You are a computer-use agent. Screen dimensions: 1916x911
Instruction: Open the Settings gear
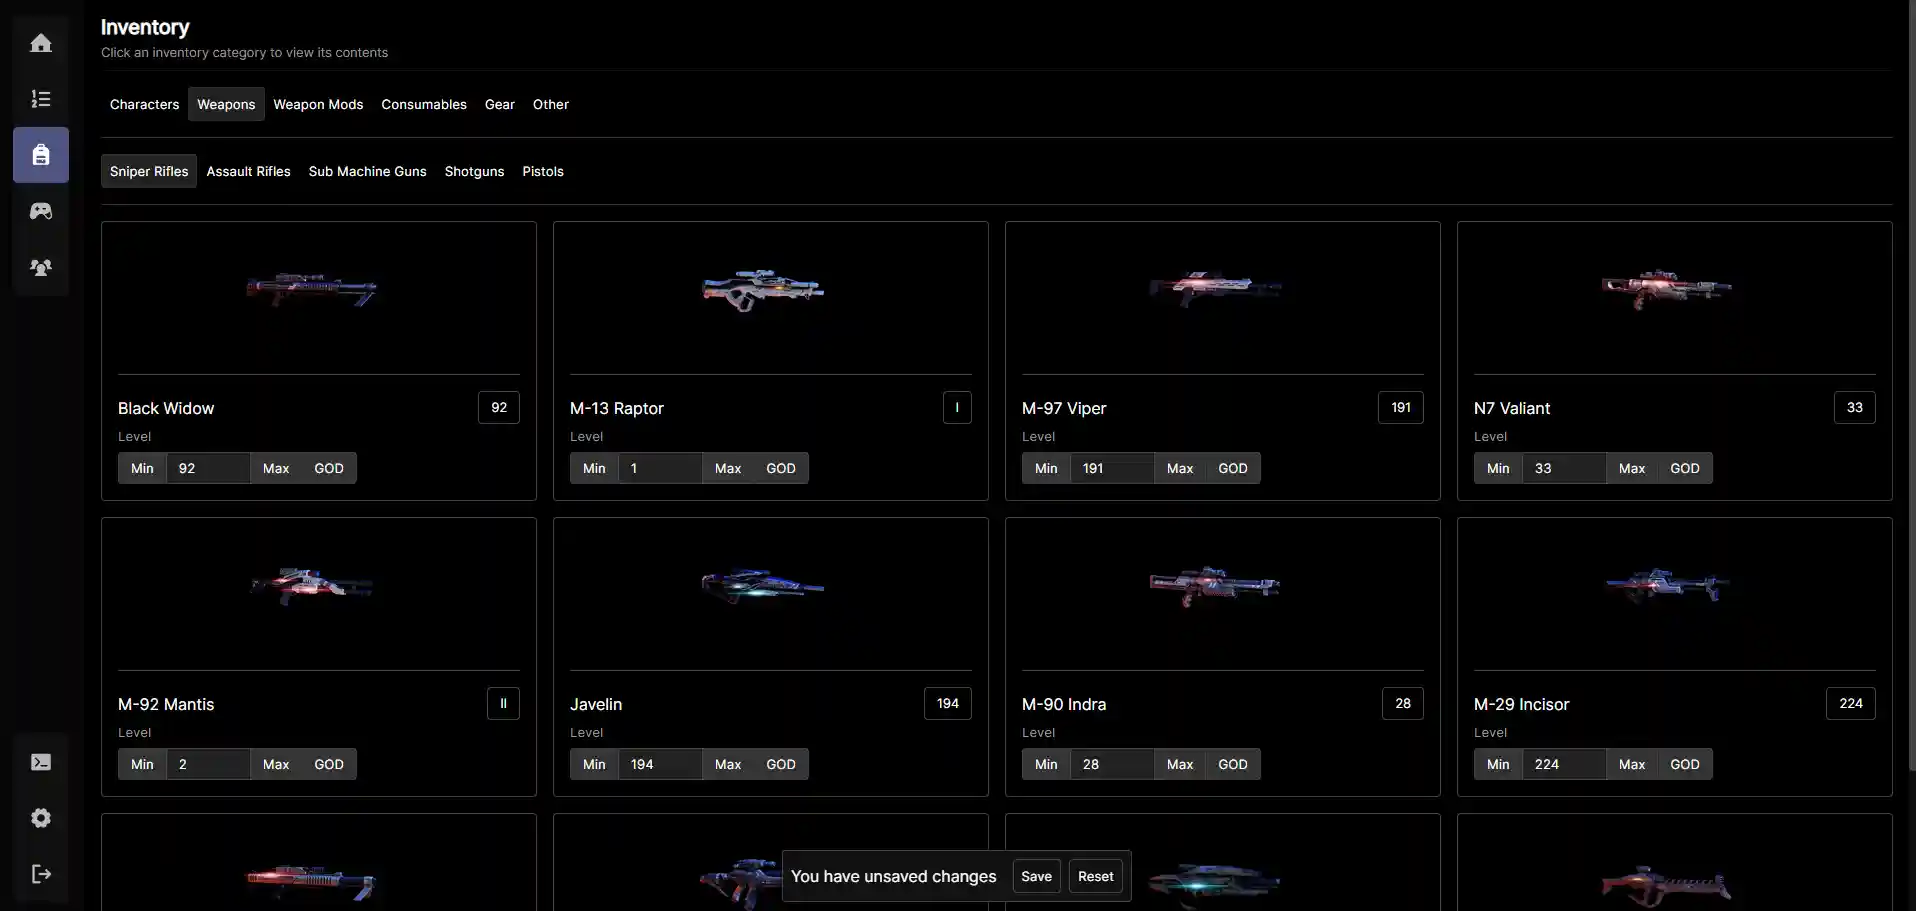click(x=40, y=818)
